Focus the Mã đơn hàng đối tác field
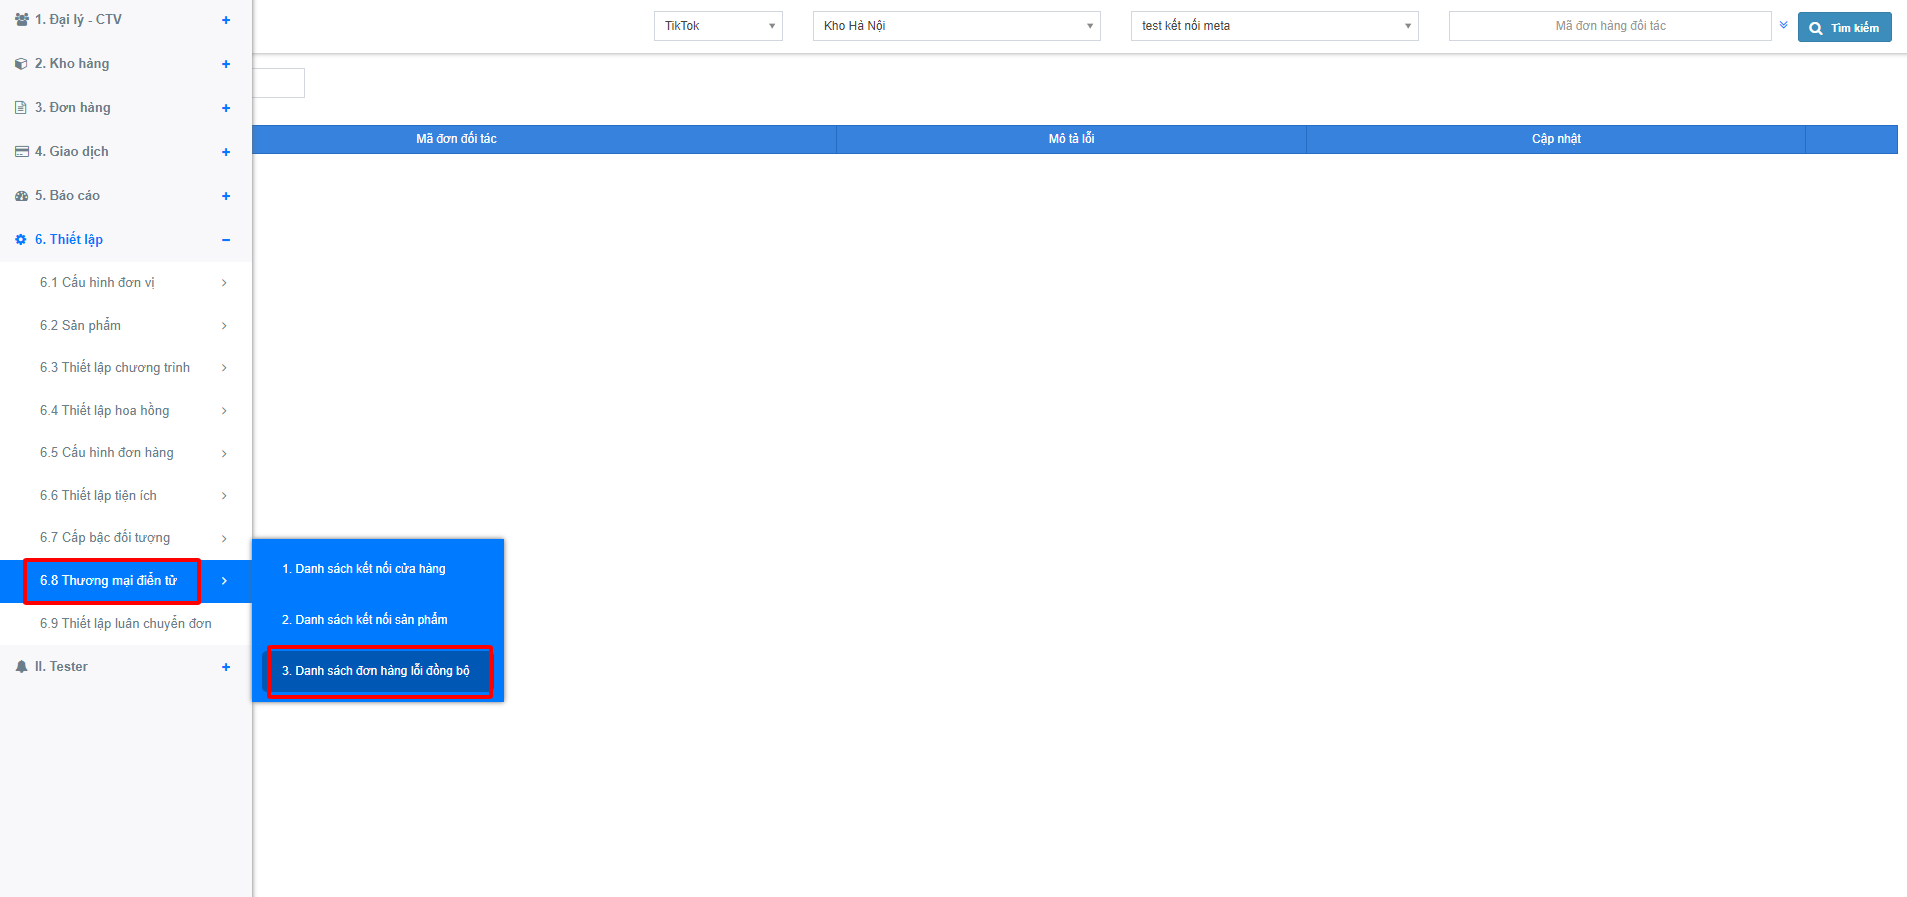Screen dimensions: 1907x897 1609,26
